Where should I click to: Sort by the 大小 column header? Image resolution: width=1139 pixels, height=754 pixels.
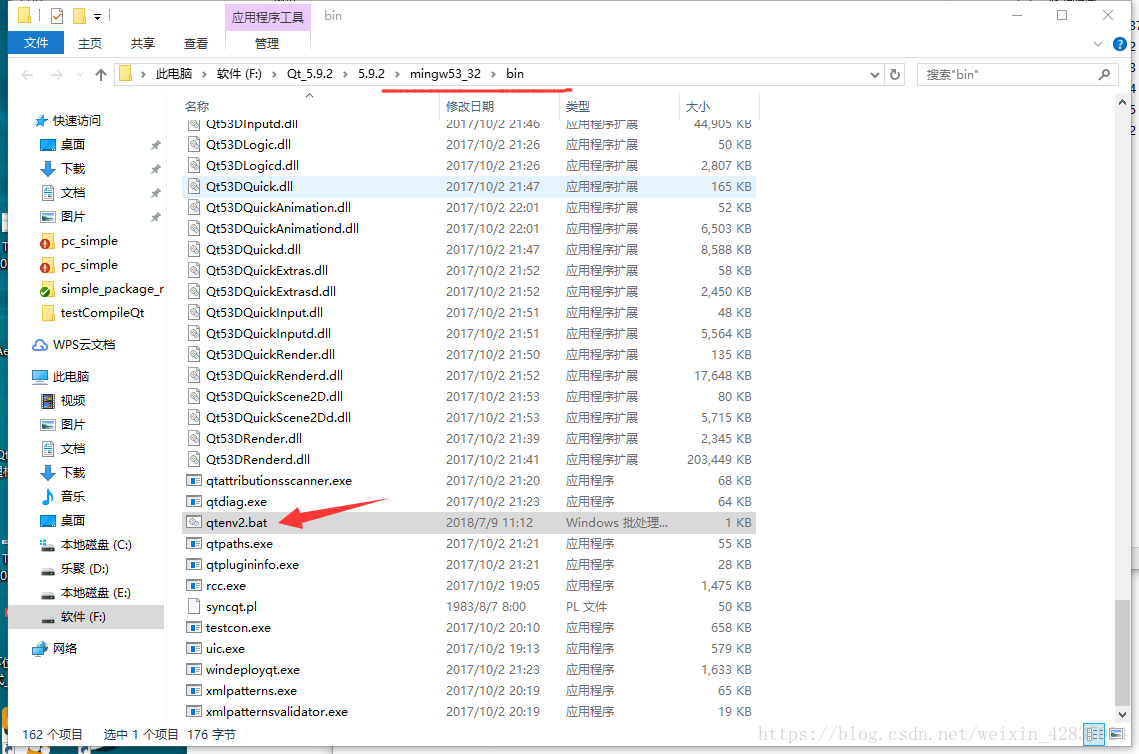click(697, 106)
